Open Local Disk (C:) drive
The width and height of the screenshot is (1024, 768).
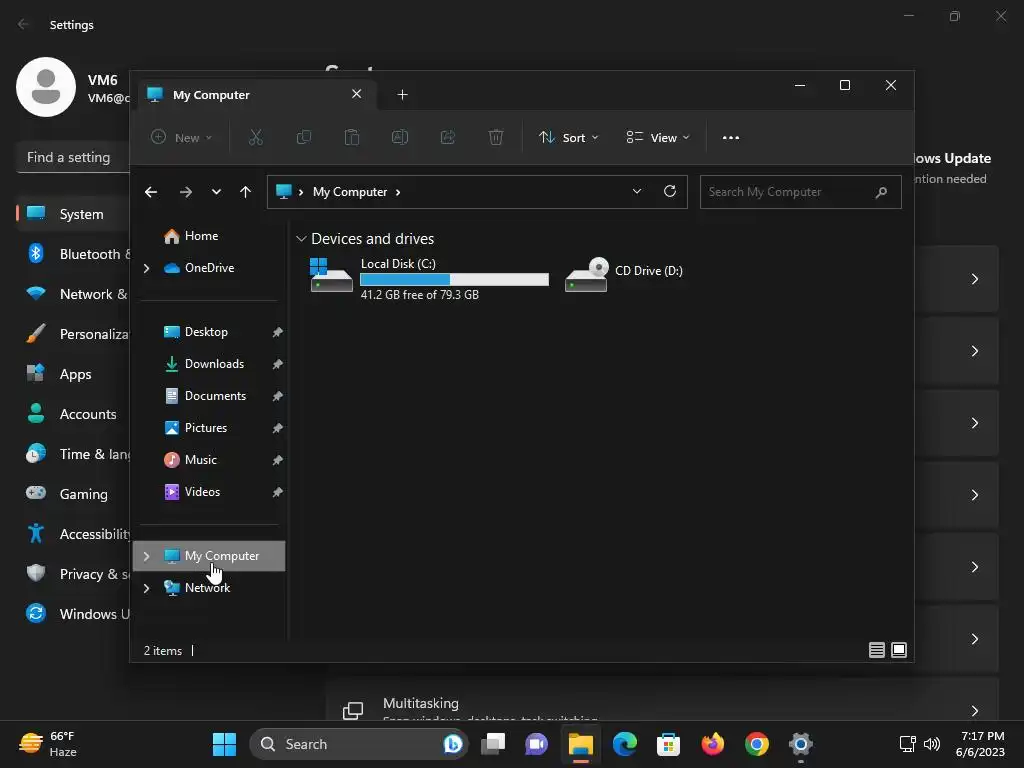(429, 279)
